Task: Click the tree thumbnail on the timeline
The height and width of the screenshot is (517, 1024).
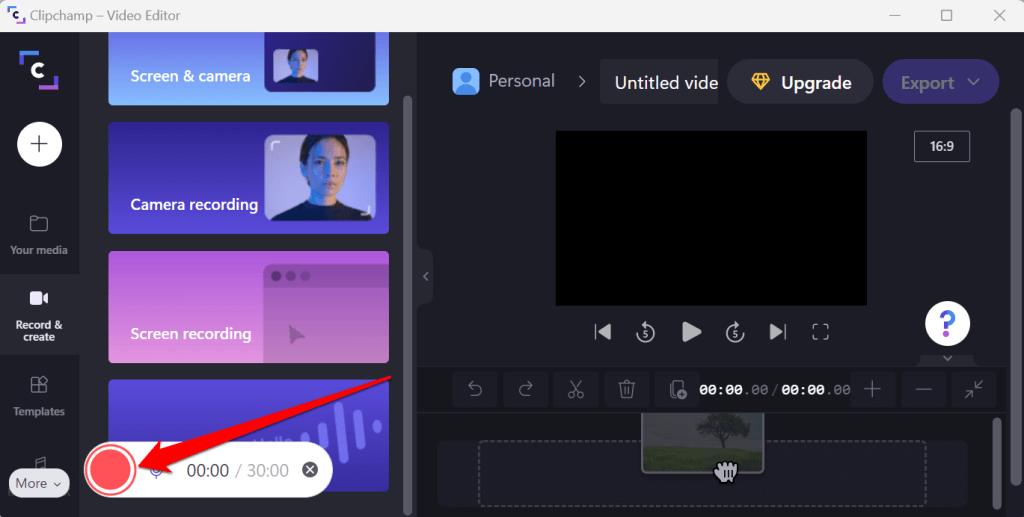Action: 703,442
